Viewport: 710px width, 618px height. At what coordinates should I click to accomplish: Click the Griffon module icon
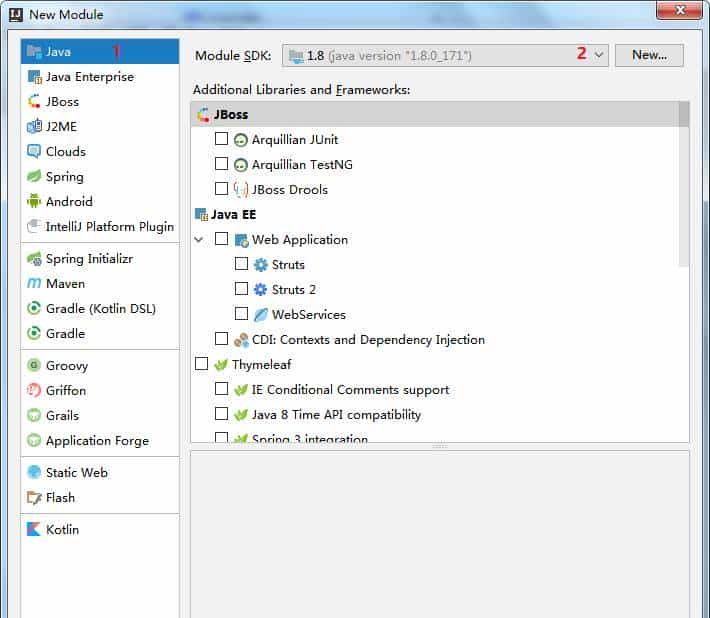pos(34,390)
